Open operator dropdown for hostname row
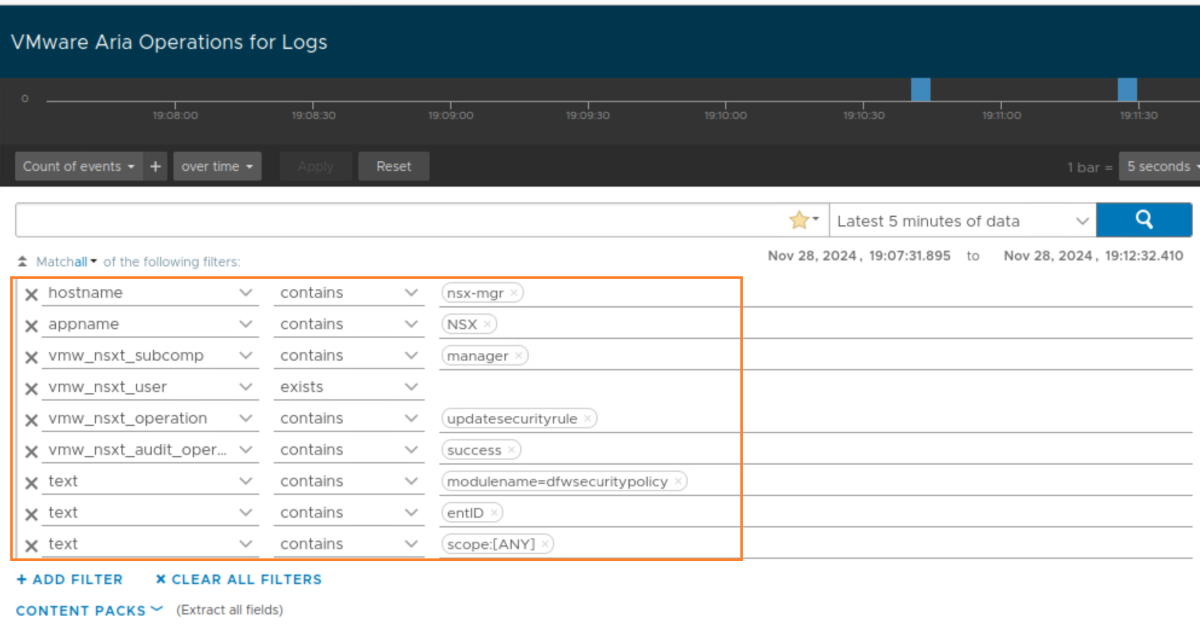 click(350, 293)
